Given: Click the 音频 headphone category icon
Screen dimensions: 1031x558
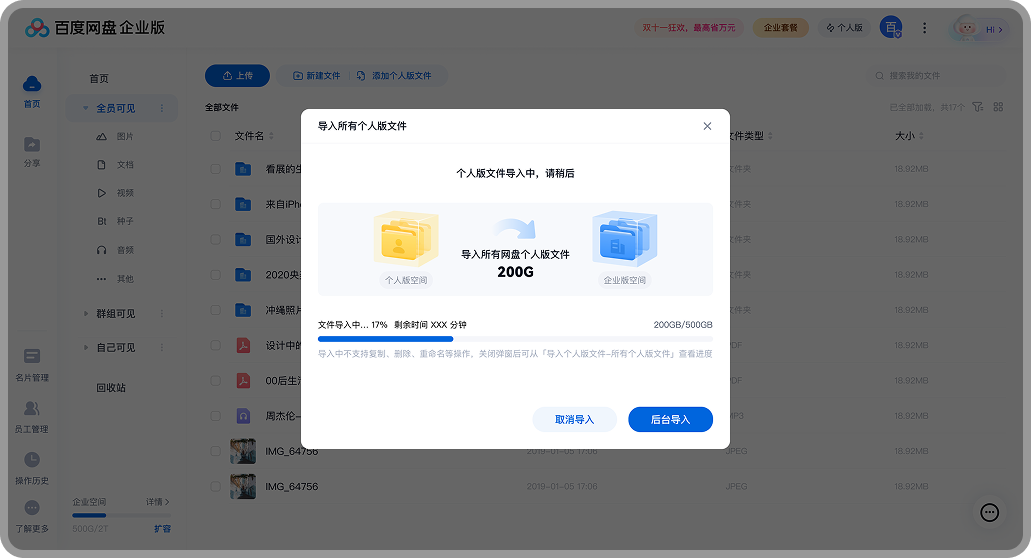Looking at the screenshot, I should (x=101, y=250).
